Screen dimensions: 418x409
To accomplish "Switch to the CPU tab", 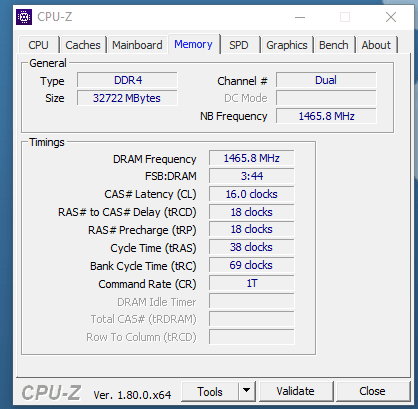I will point(39,45).
